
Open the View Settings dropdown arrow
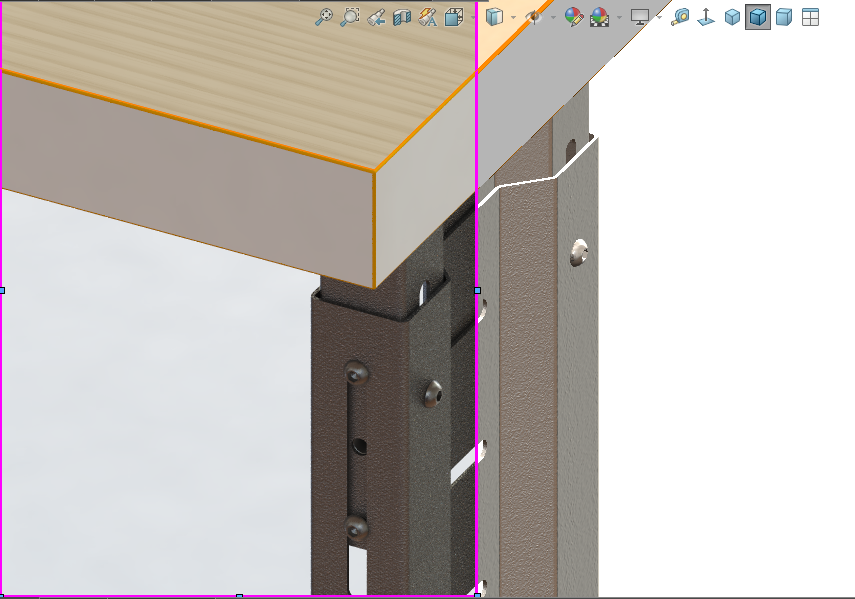659,17
